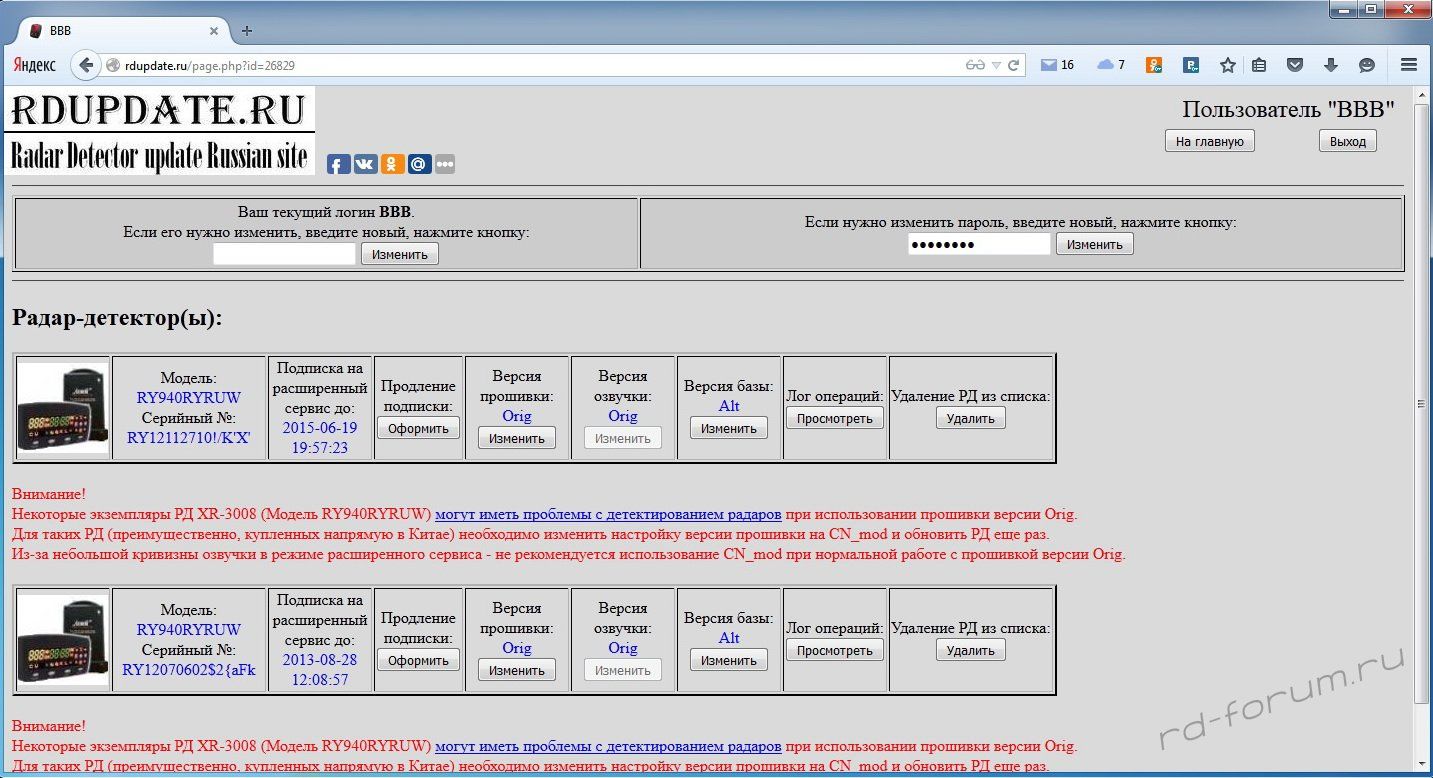Screen dimensions: 1433x778
Task: Click Оформить for detector RY12112710
Action: click(x=418, y=428)
